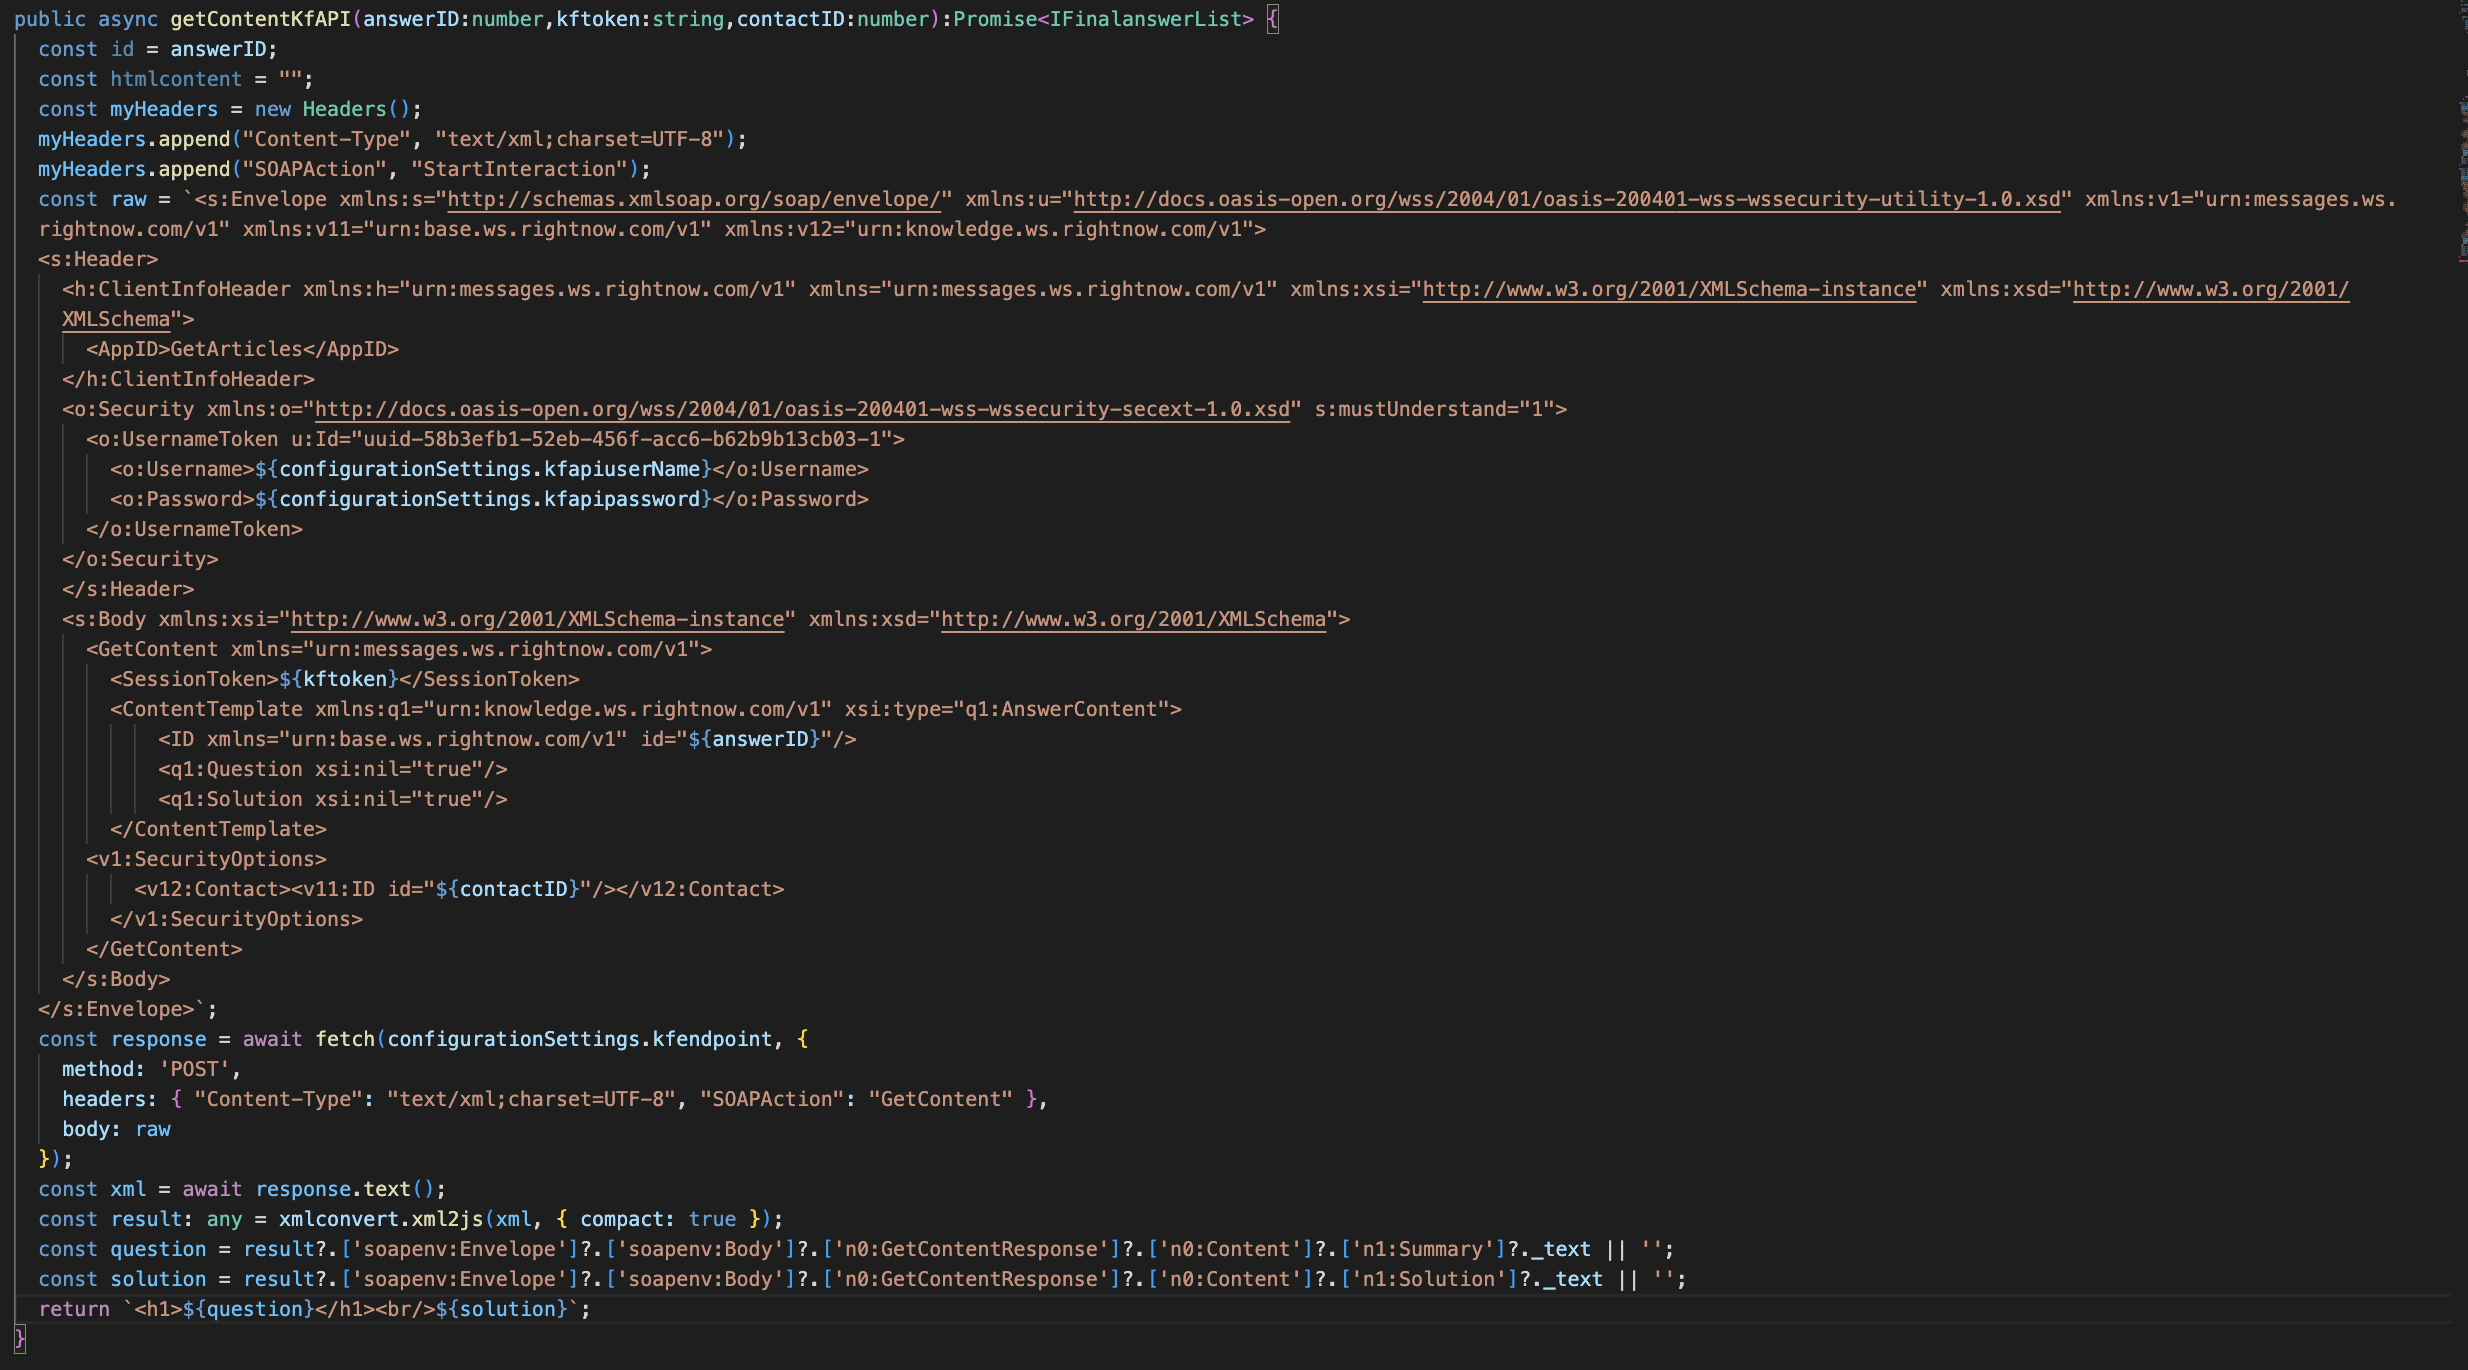Place cursor on the kfapiuserName variable
This screenshot has width=2468, height=1370.
[x=621, y=469]
